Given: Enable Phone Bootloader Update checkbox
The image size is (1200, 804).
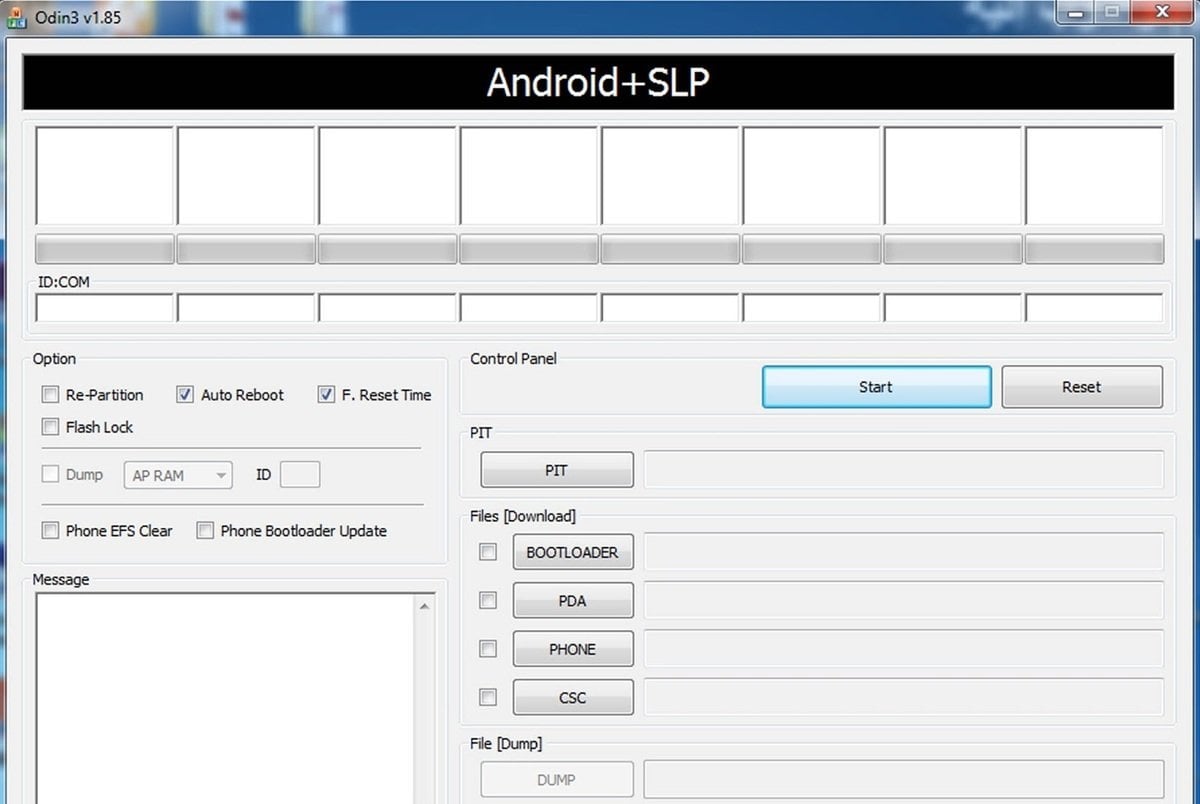Looking at the screenshot, I should tap(205, 531).
